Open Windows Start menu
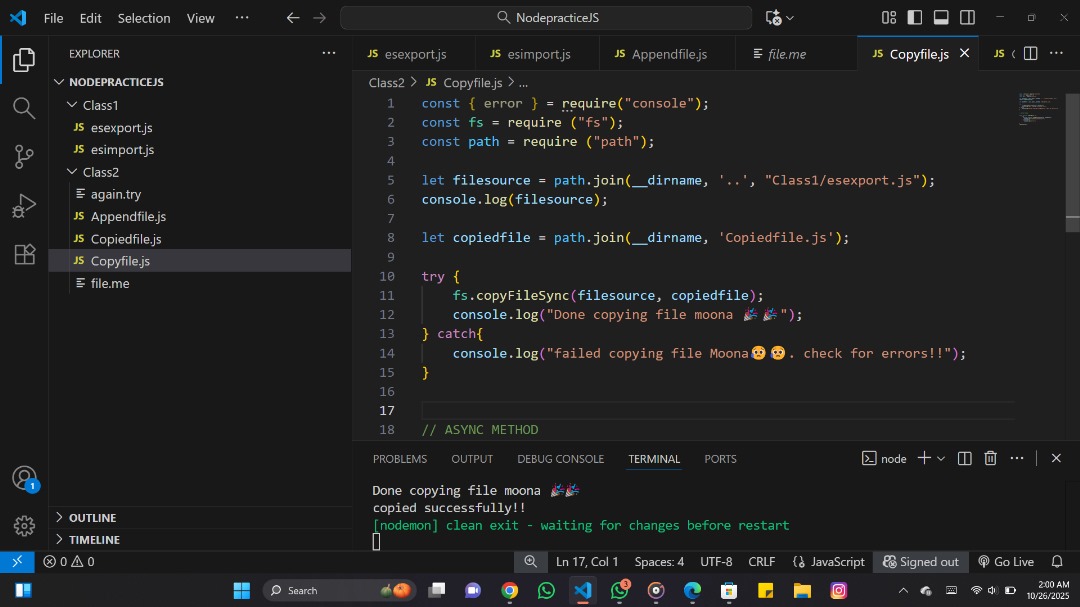This screenshot has width=1080, height=607. click(242, 590)
